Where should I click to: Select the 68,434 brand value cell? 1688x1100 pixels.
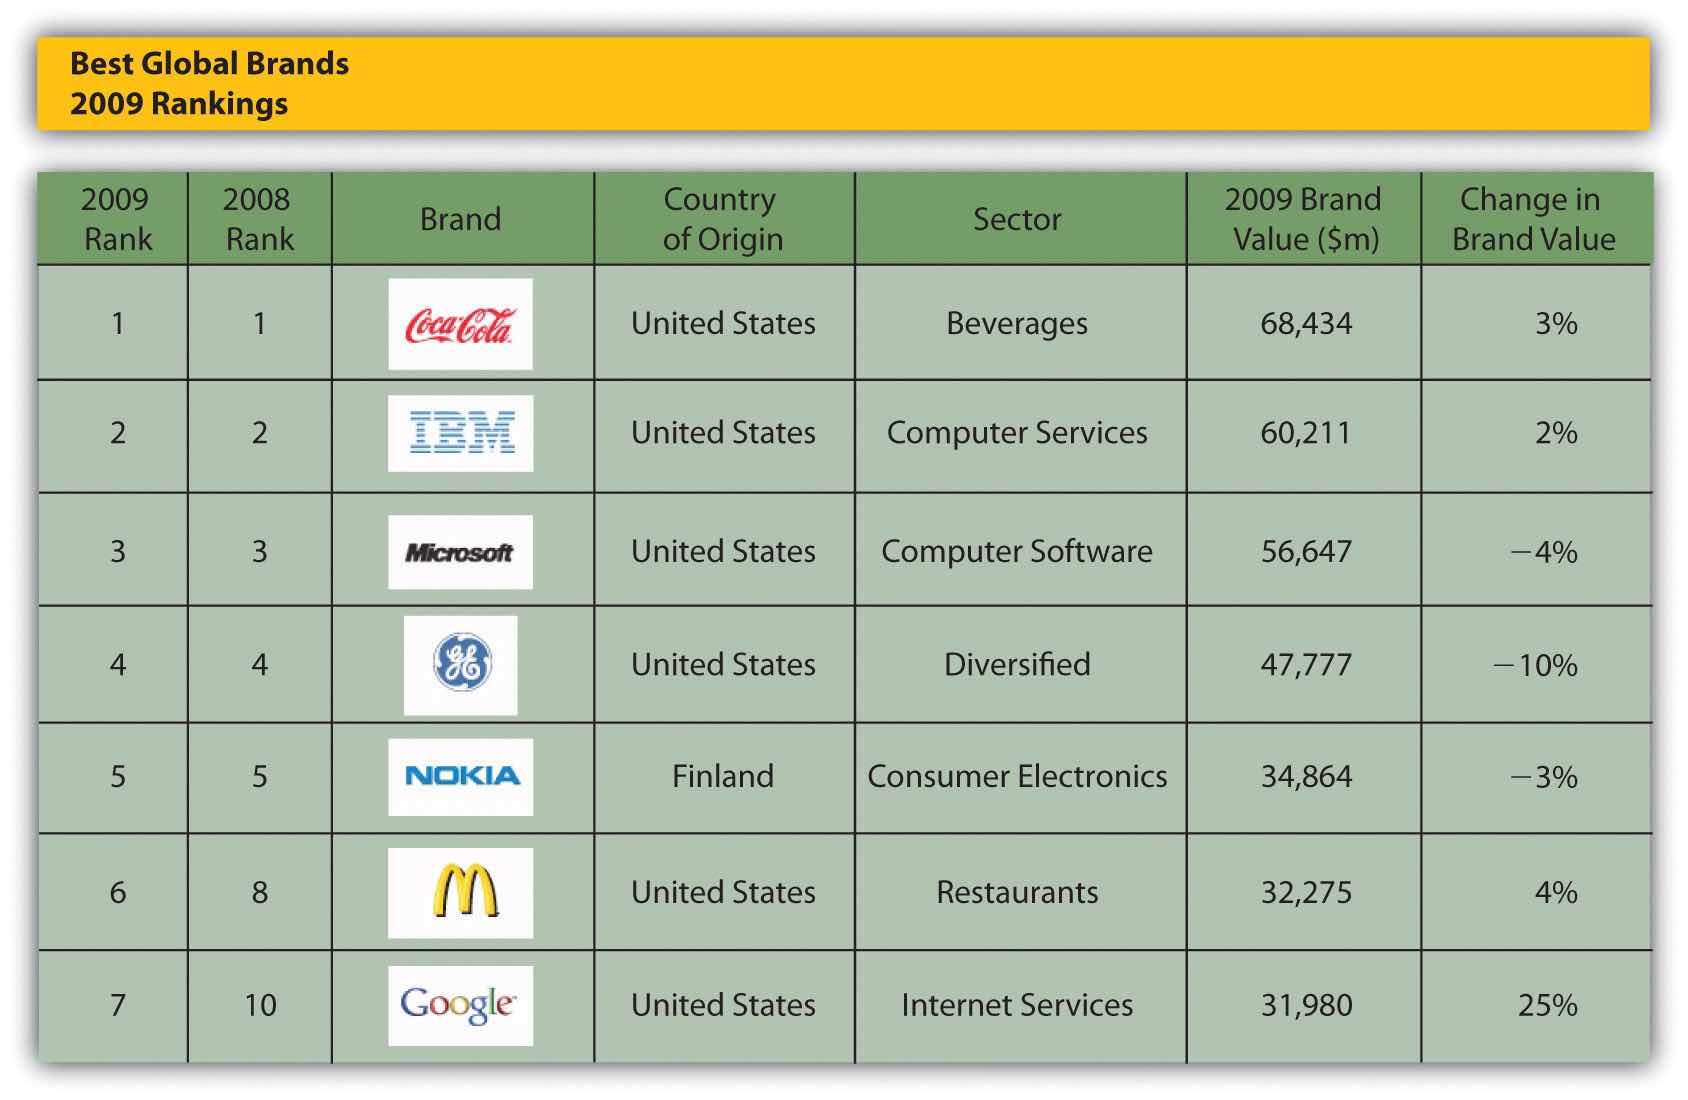pyautogui.click(x=1306, y=324)
